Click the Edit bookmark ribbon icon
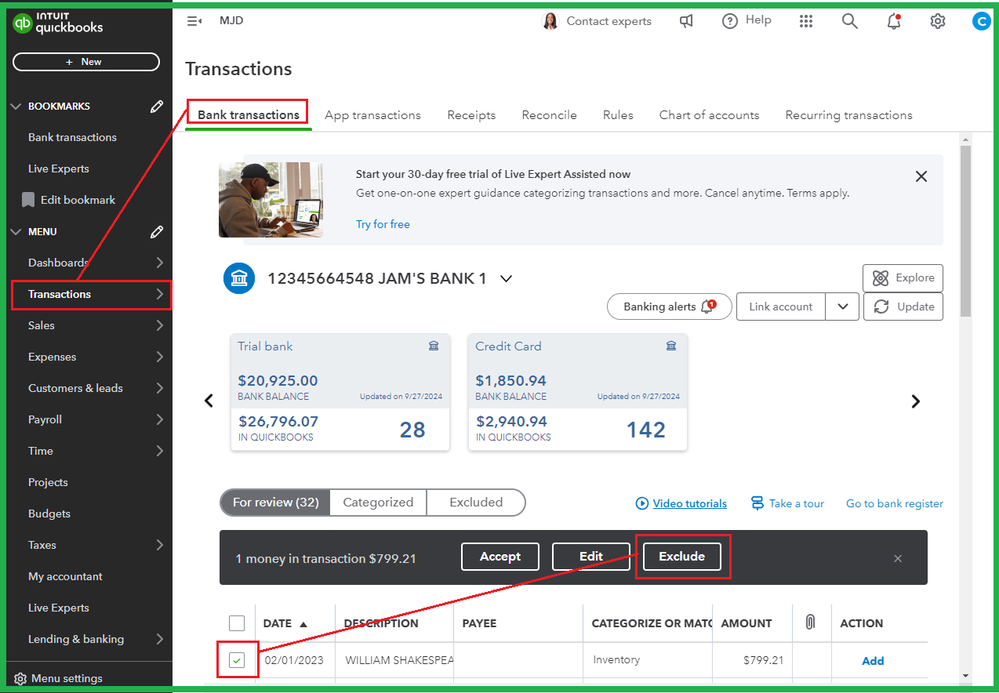Image resolution: width=999 pixels, height=693 pixels. coord(28,200)
